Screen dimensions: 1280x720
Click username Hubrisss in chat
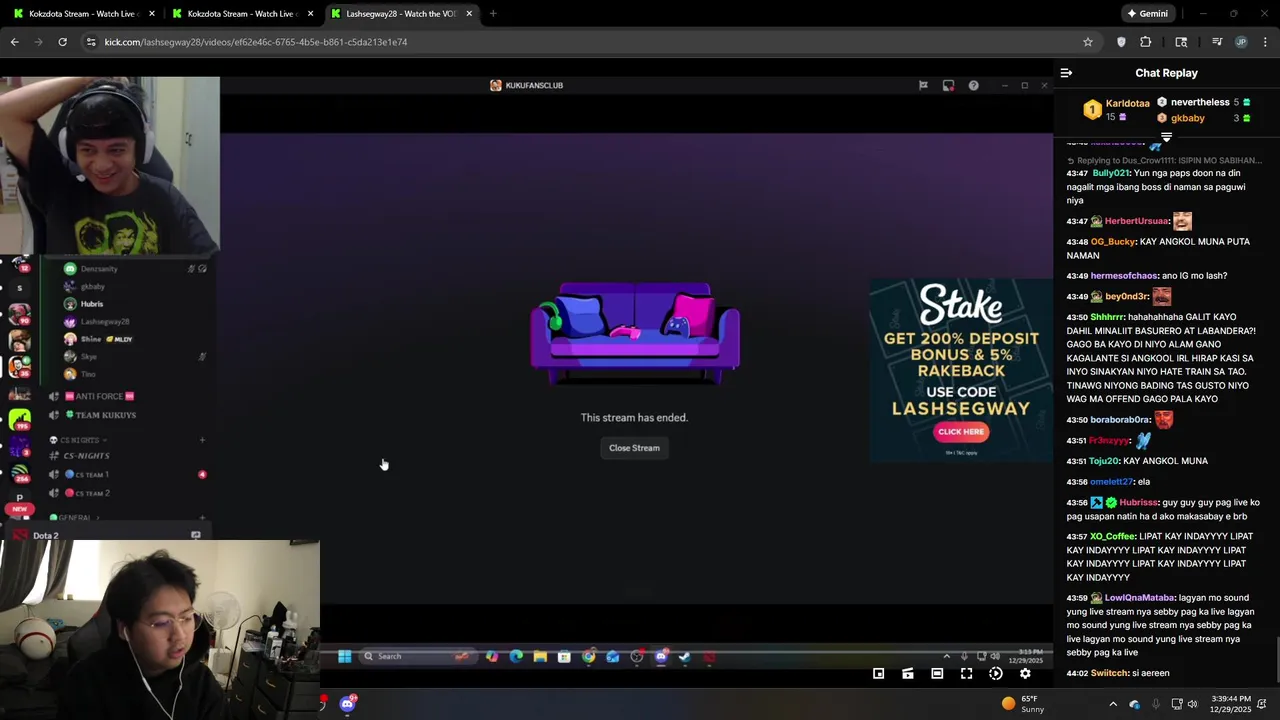[x=1138, y=503]
